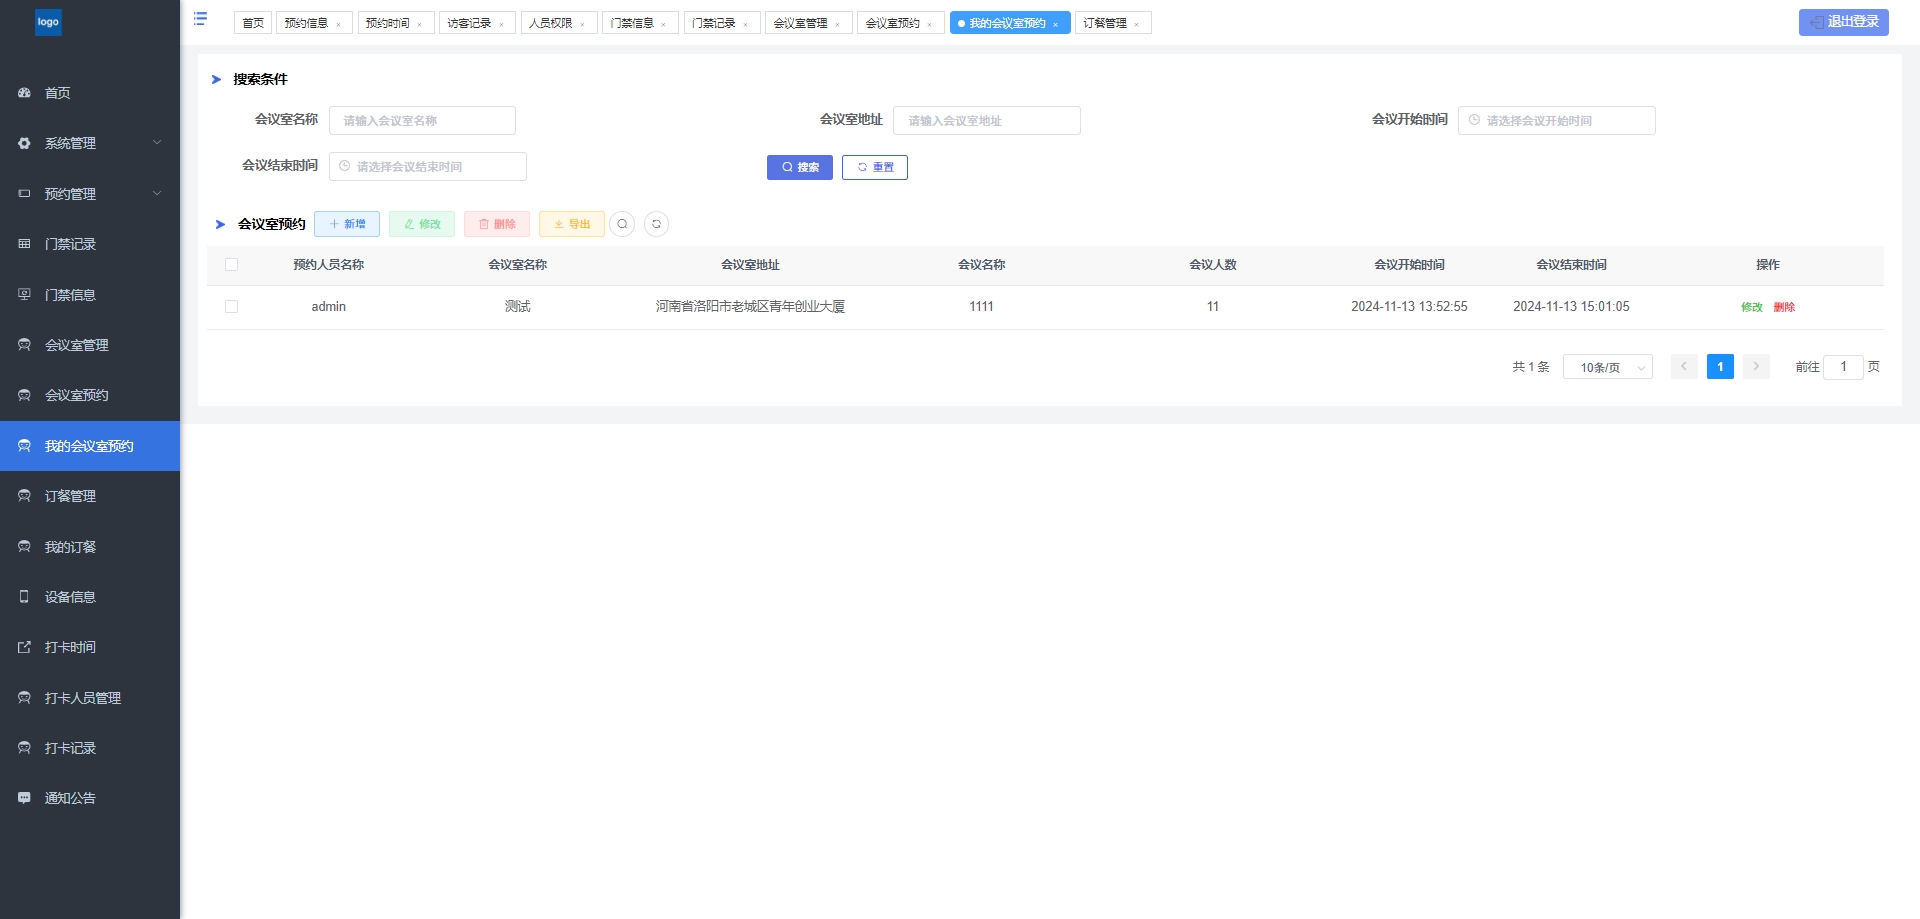Click the 新增 button
1920x919 pixels.
347,224
